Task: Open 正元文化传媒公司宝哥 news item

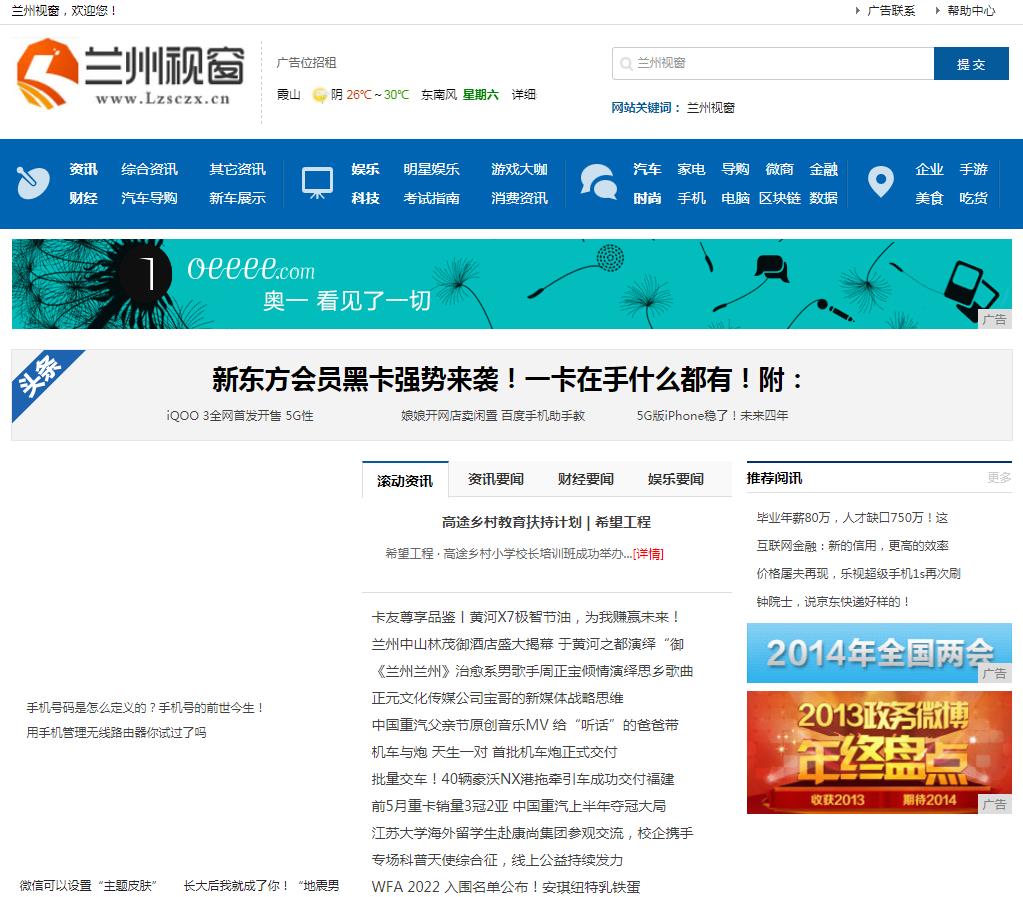Action: tap(497, 698)
